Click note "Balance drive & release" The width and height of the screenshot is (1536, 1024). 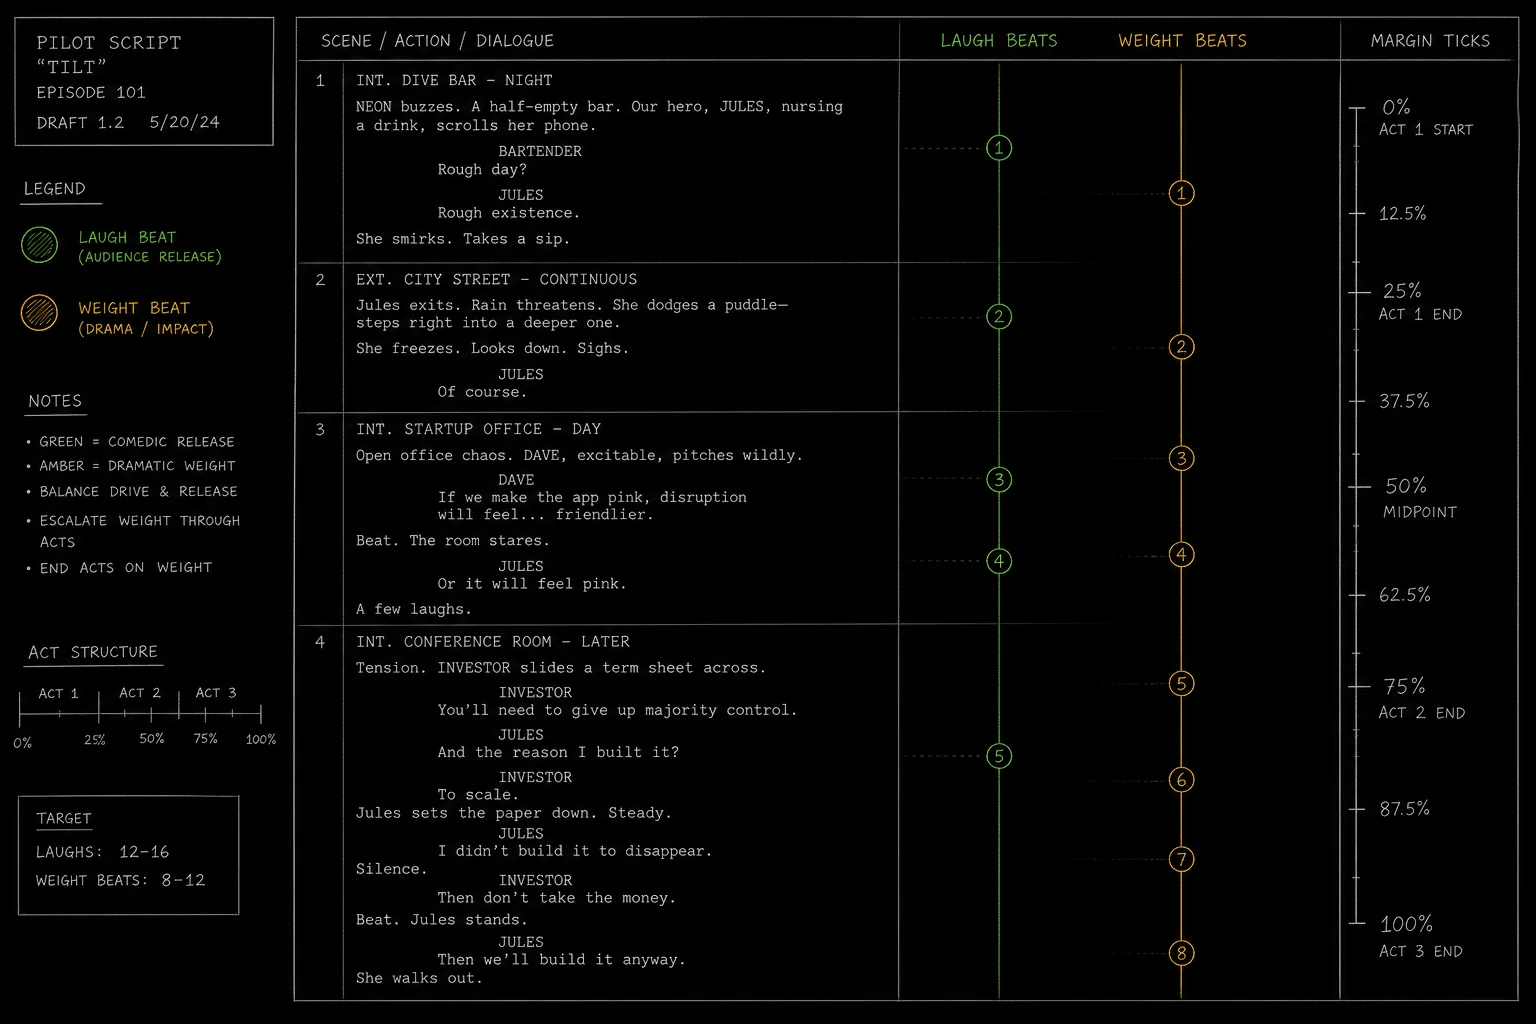coord(138,491)
